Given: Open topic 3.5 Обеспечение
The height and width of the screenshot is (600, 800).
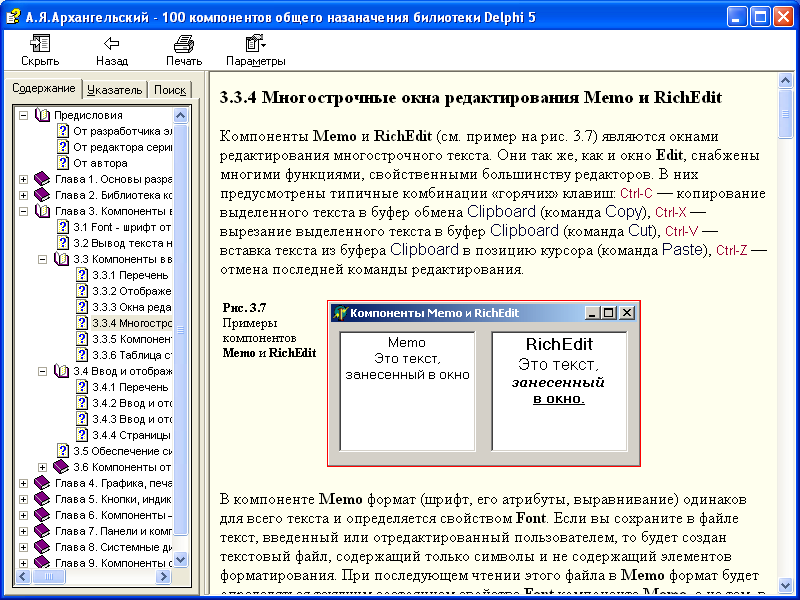Looking at the screenshot, I should pos(122,451).
